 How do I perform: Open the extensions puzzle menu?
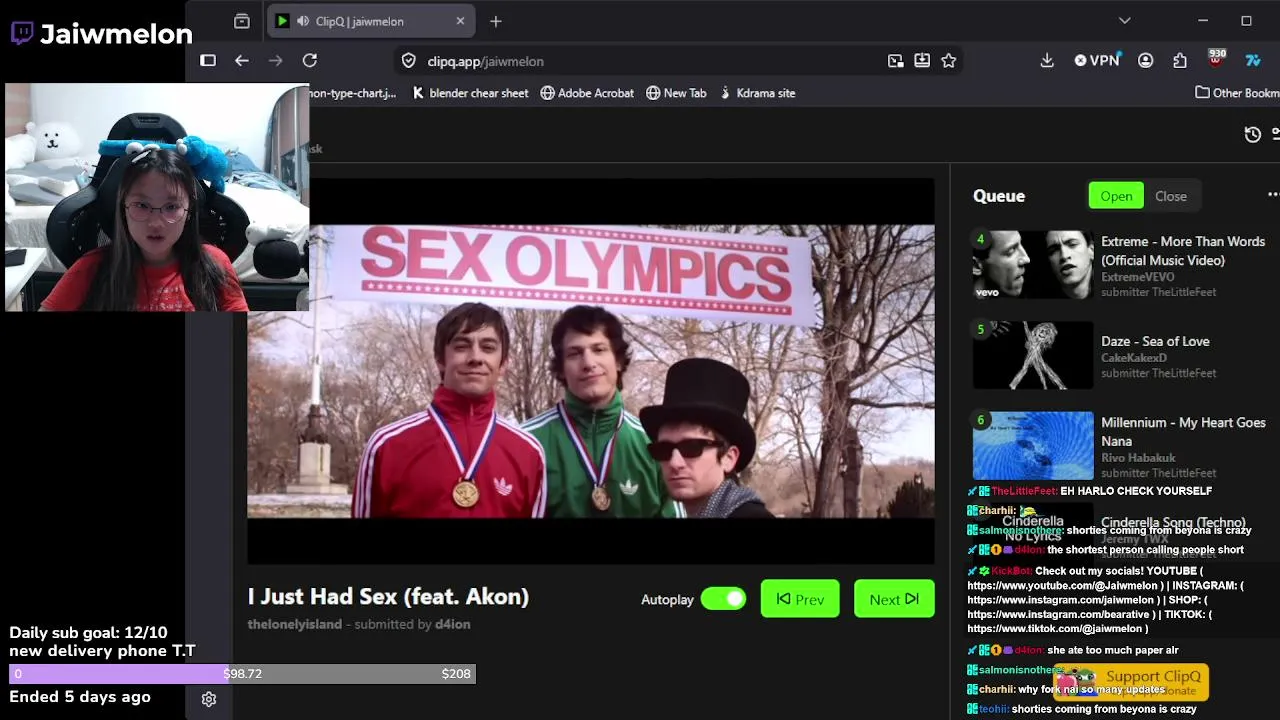[1180, 61]
